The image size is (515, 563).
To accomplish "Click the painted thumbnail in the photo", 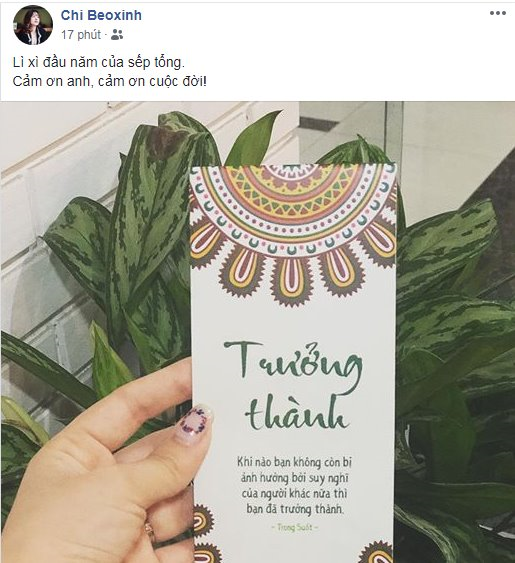I will 194,424.
